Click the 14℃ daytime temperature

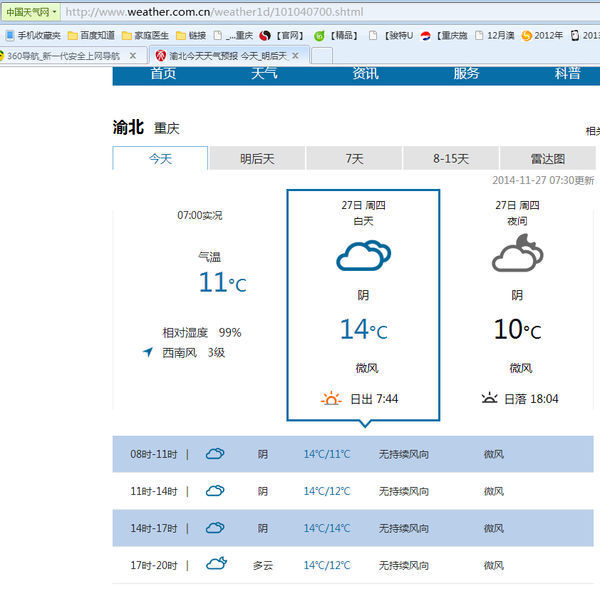364,330
